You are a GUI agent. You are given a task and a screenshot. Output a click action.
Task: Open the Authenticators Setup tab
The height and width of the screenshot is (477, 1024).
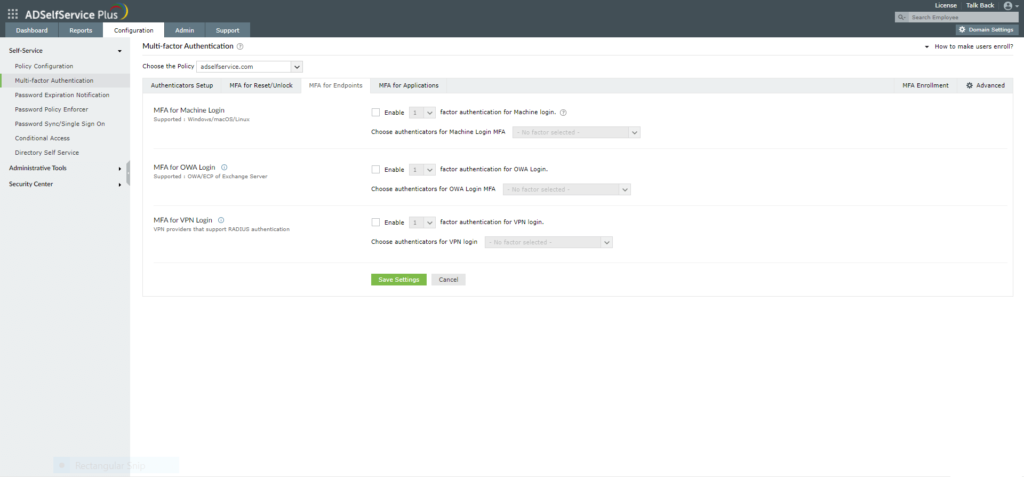click(182, 86)
